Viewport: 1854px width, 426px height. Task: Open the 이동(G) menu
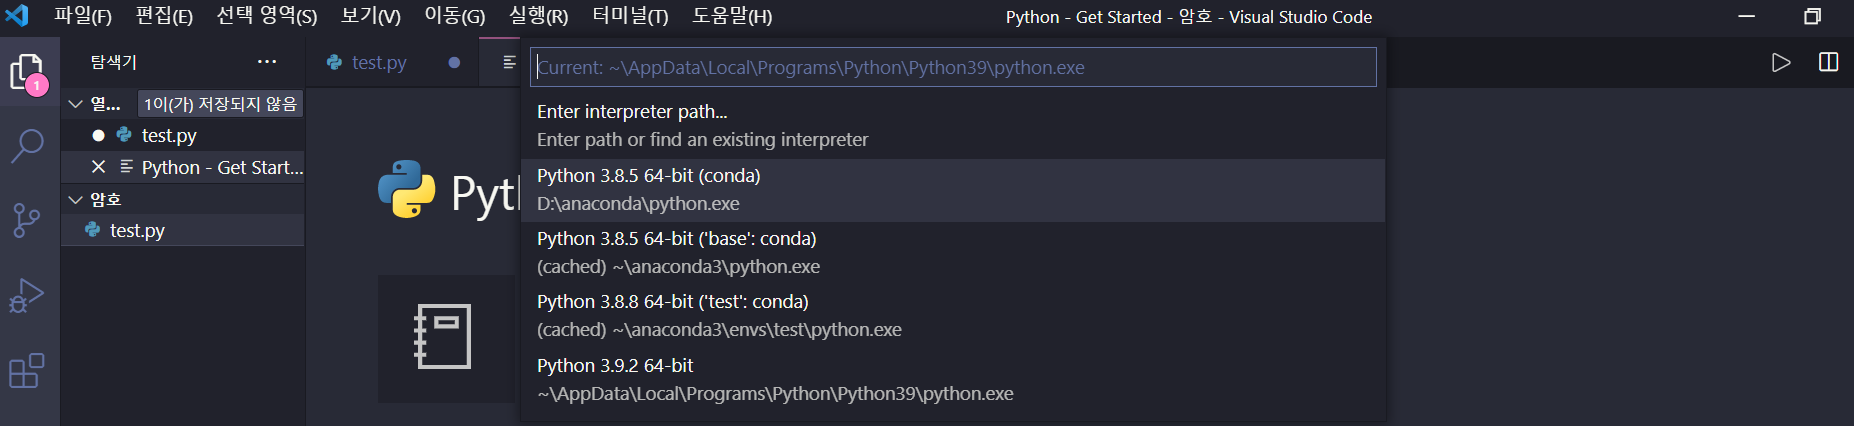[455, 16]
